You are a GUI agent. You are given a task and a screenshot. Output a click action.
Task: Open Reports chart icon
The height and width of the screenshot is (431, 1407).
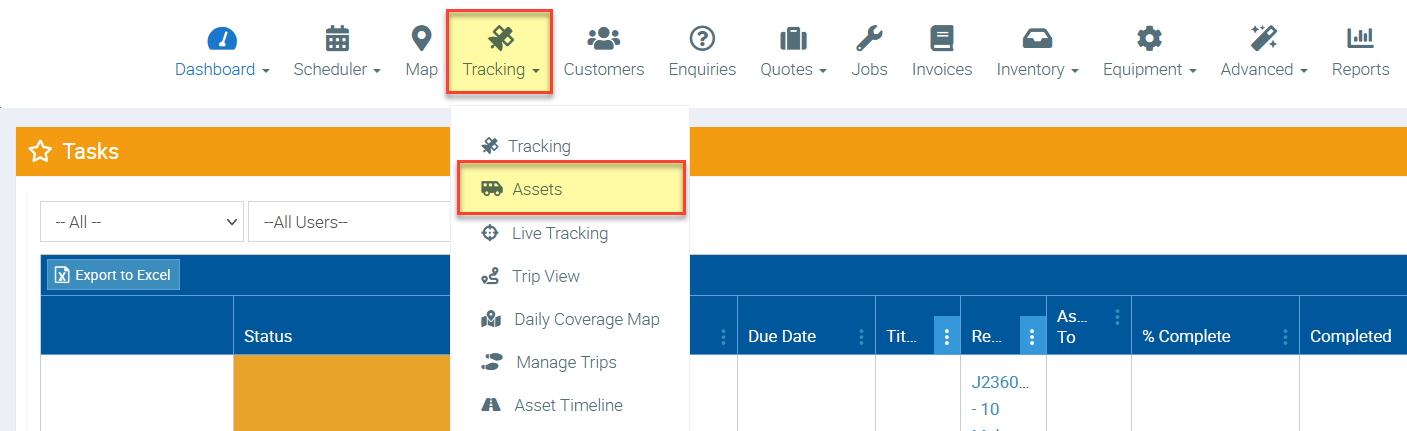tap(1360, 39)
